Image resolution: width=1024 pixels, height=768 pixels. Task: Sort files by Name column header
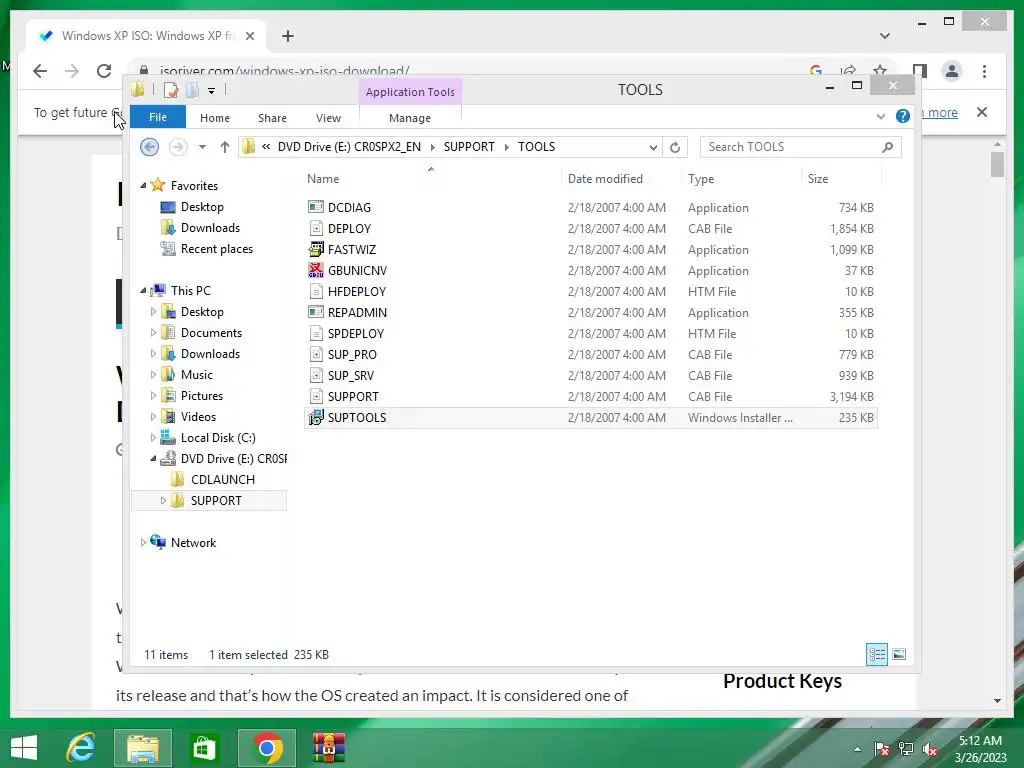pos(431,179)
